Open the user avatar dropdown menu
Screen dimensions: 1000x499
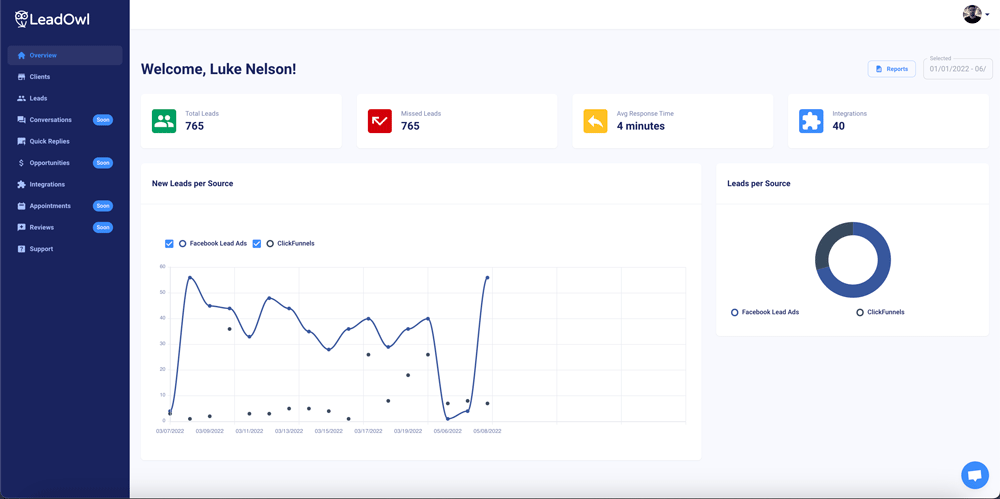click(x=975, y=14)
